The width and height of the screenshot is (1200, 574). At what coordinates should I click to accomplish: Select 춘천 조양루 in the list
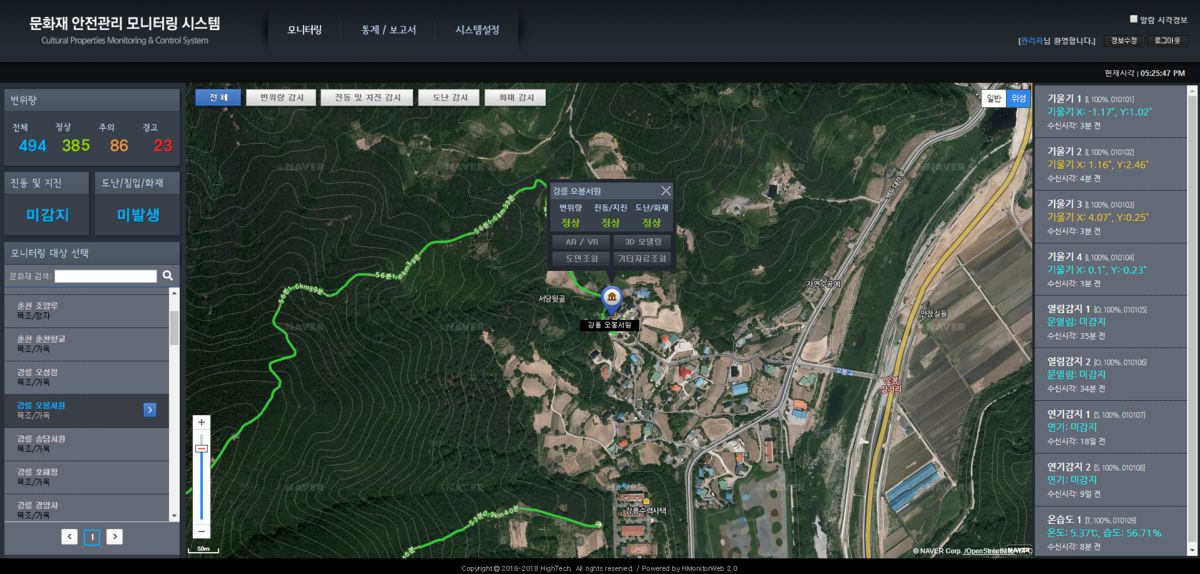pos(86,309)
